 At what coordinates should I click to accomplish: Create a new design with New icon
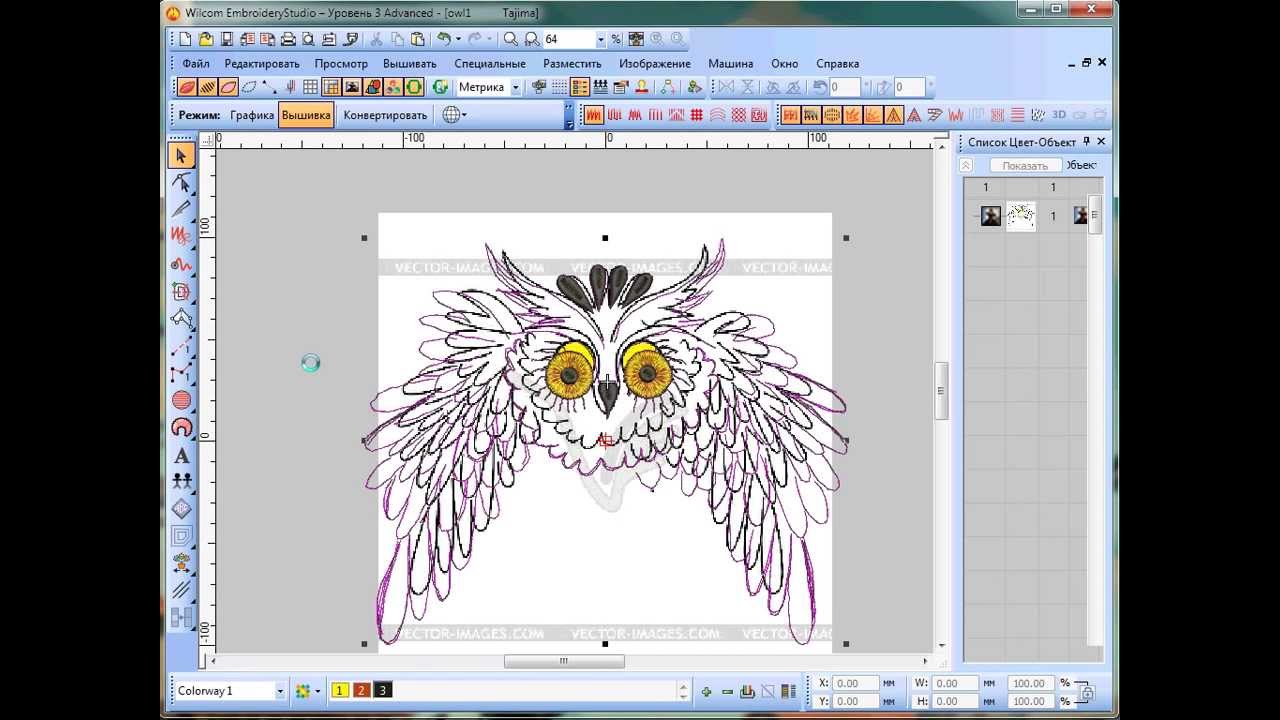coord(185,39)
